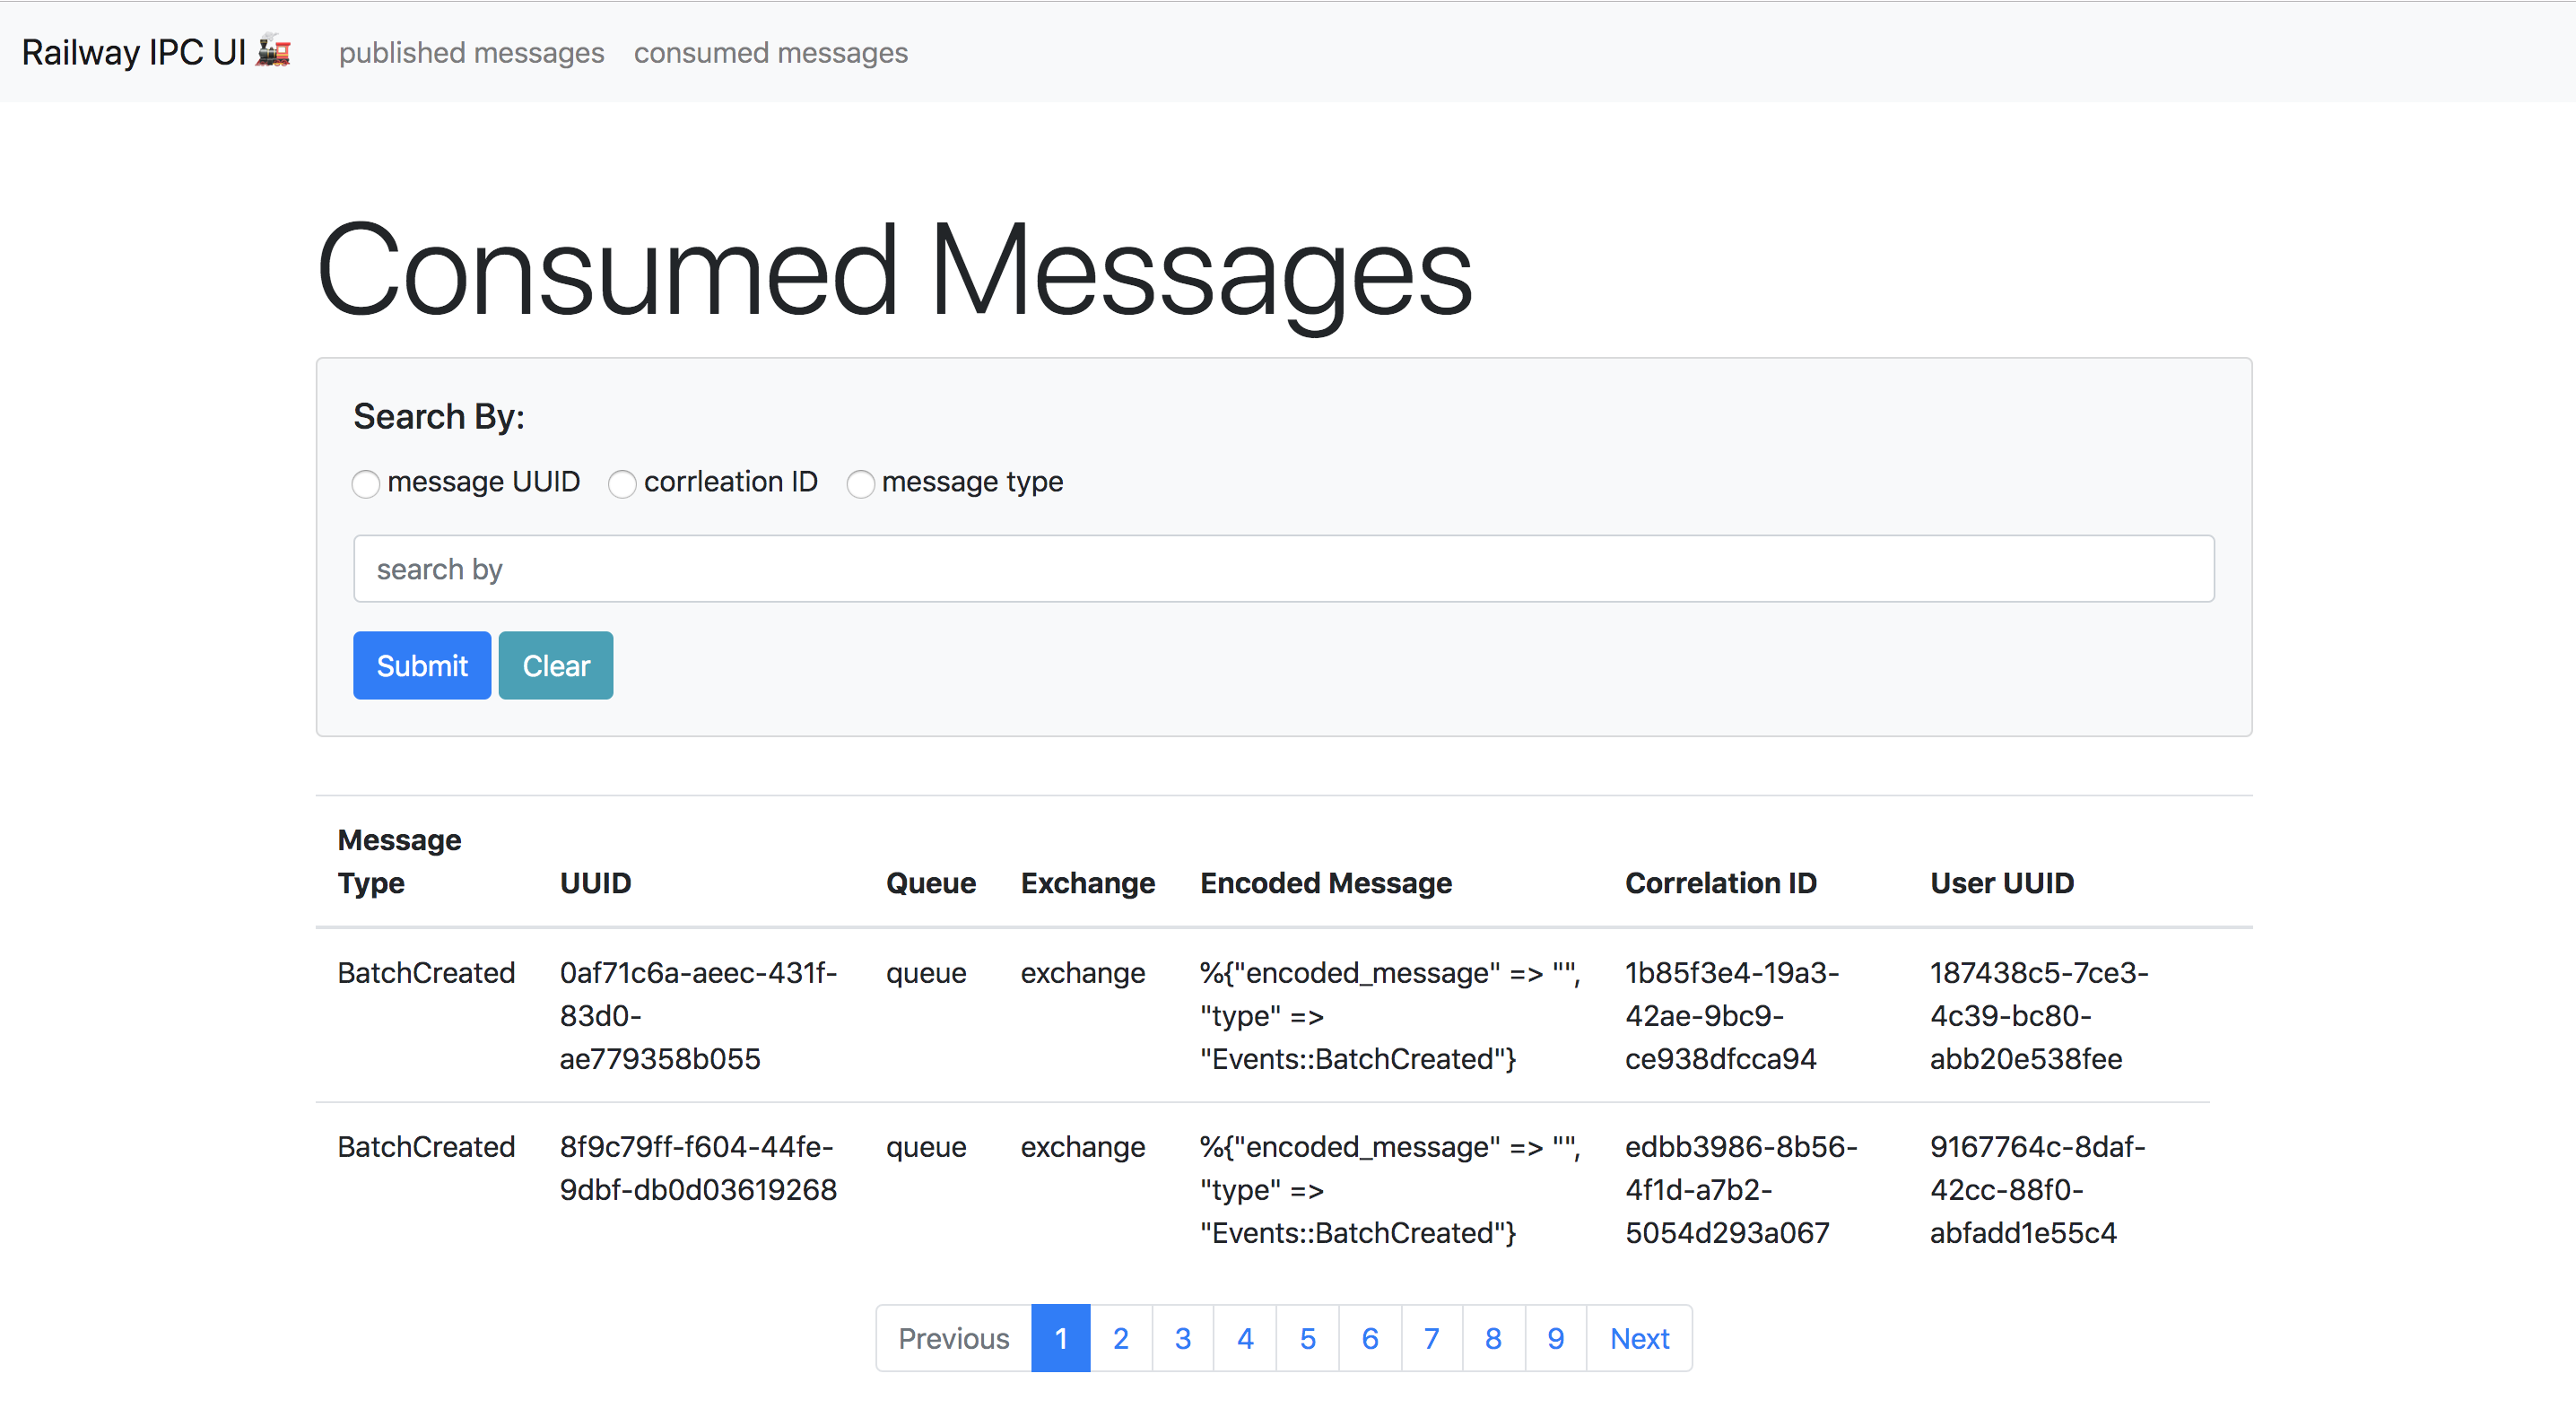Click into the search by text field
The image size is (2576, 1417).
coord(1283,569)
